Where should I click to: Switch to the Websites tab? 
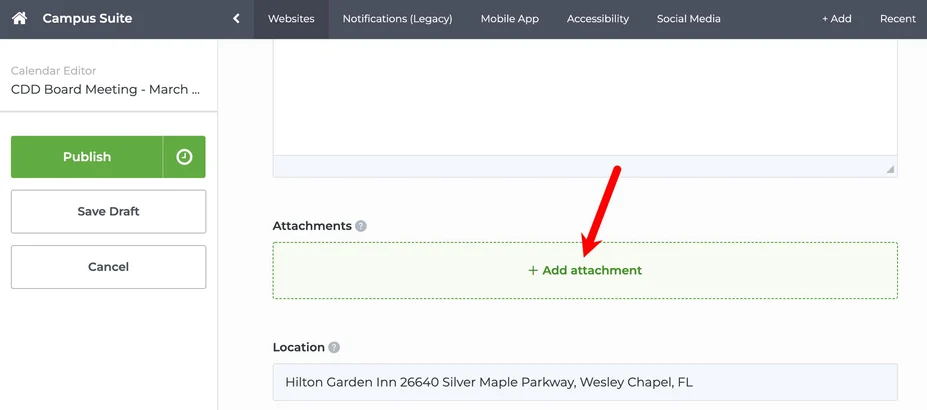click(x=291, y=19)
